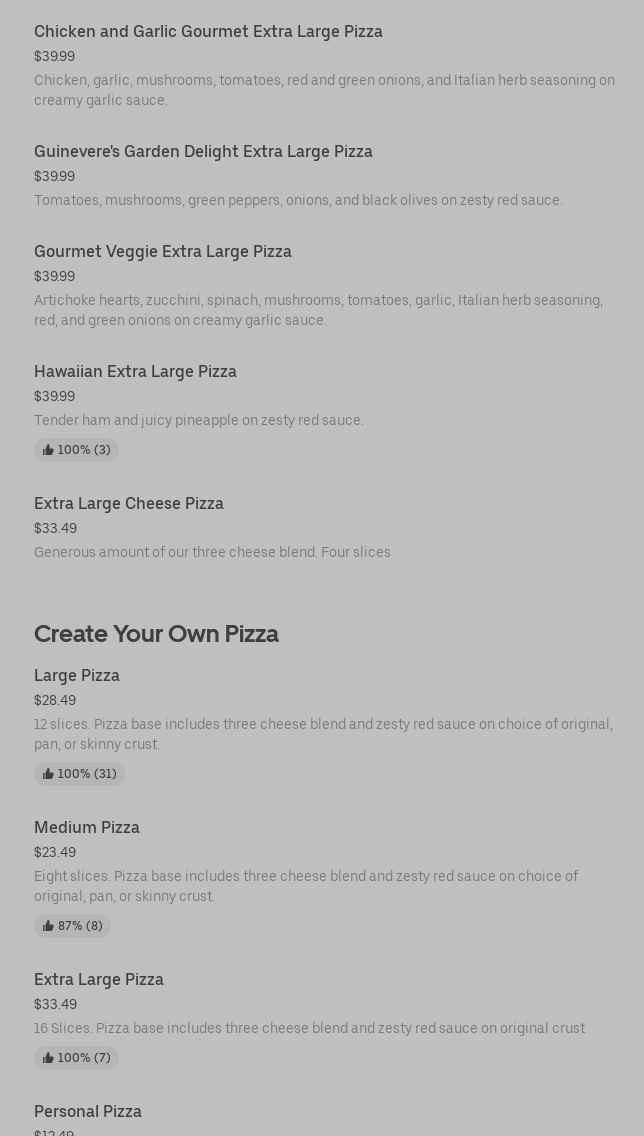Click the 100% (31) rating badge

[80, 774]
